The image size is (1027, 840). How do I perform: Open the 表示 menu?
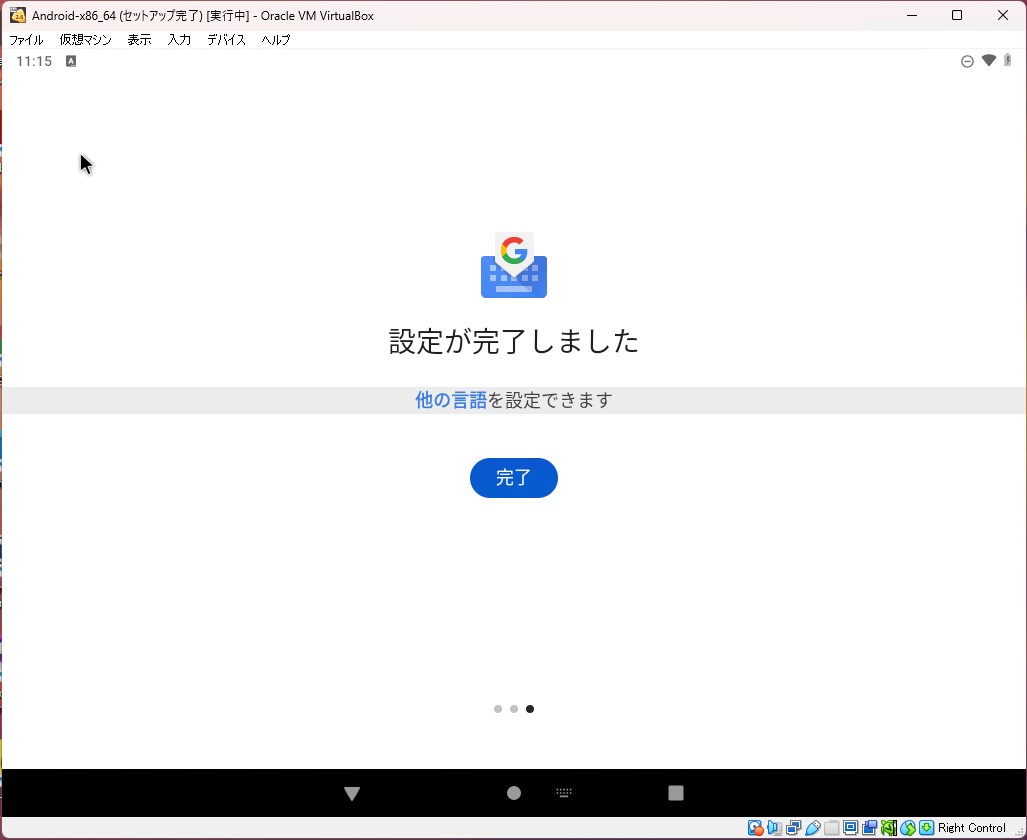139,40
